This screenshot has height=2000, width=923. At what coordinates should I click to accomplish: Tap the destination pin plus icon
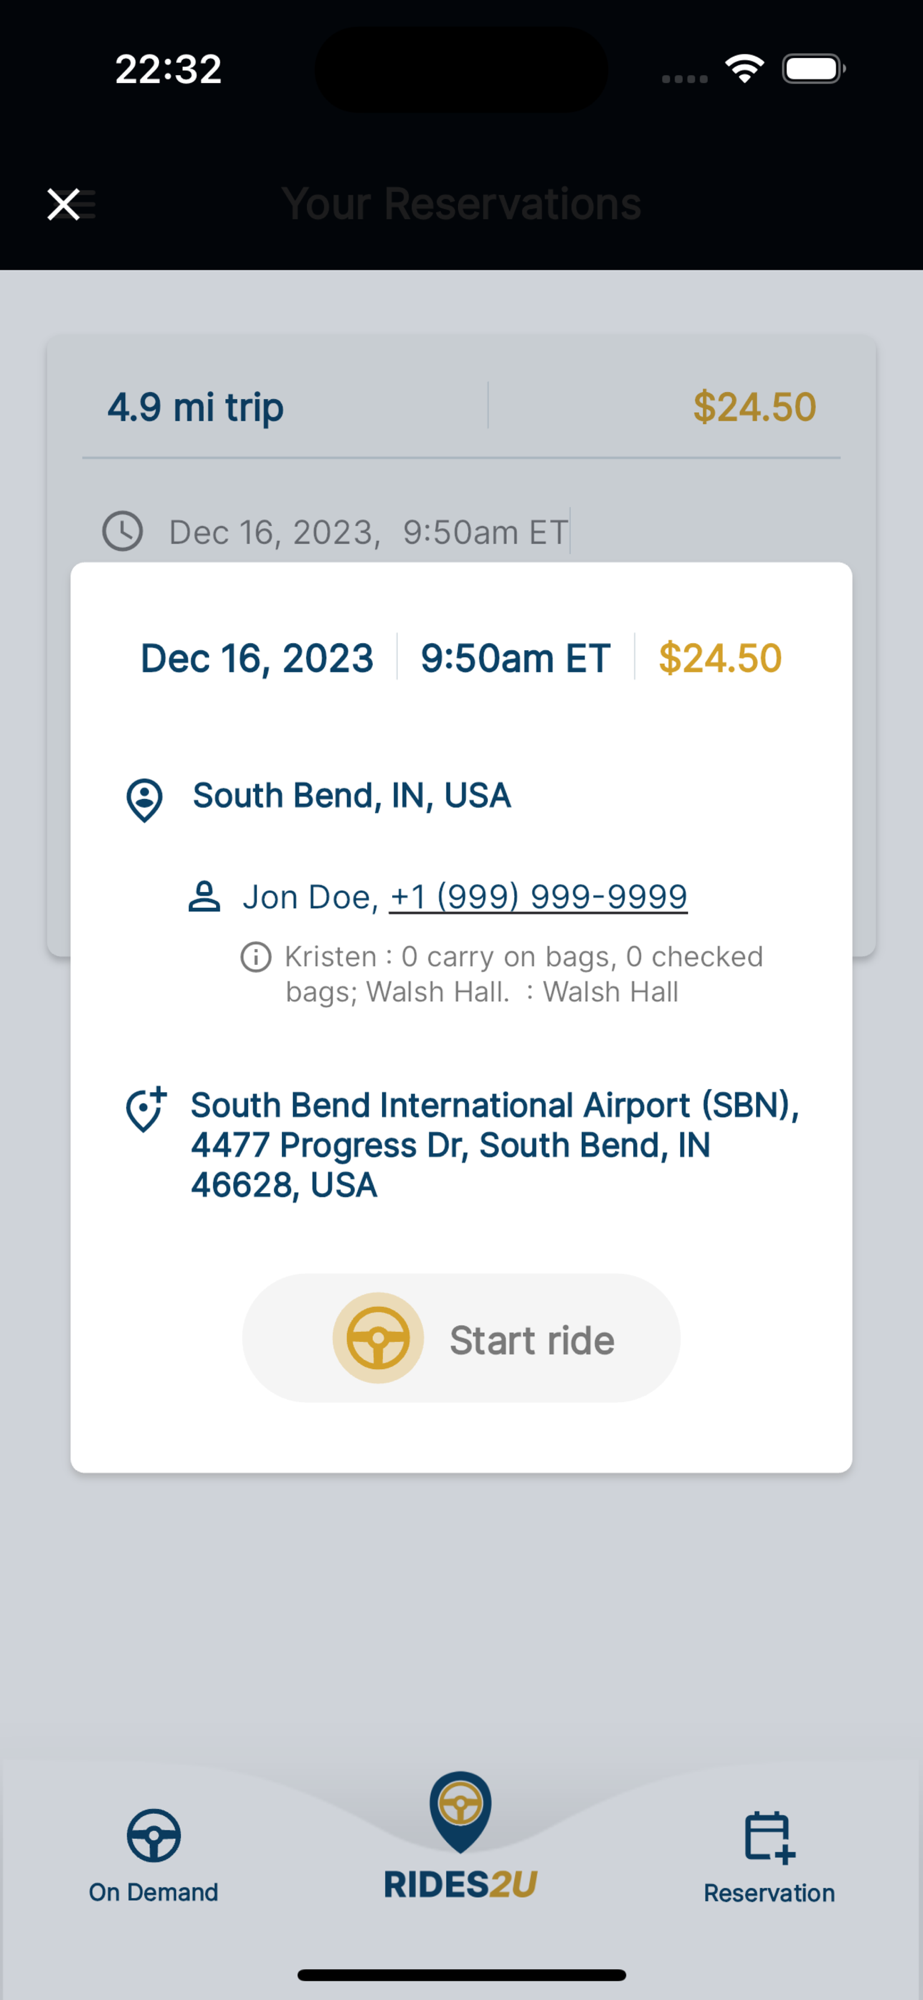coord(146,1109)
